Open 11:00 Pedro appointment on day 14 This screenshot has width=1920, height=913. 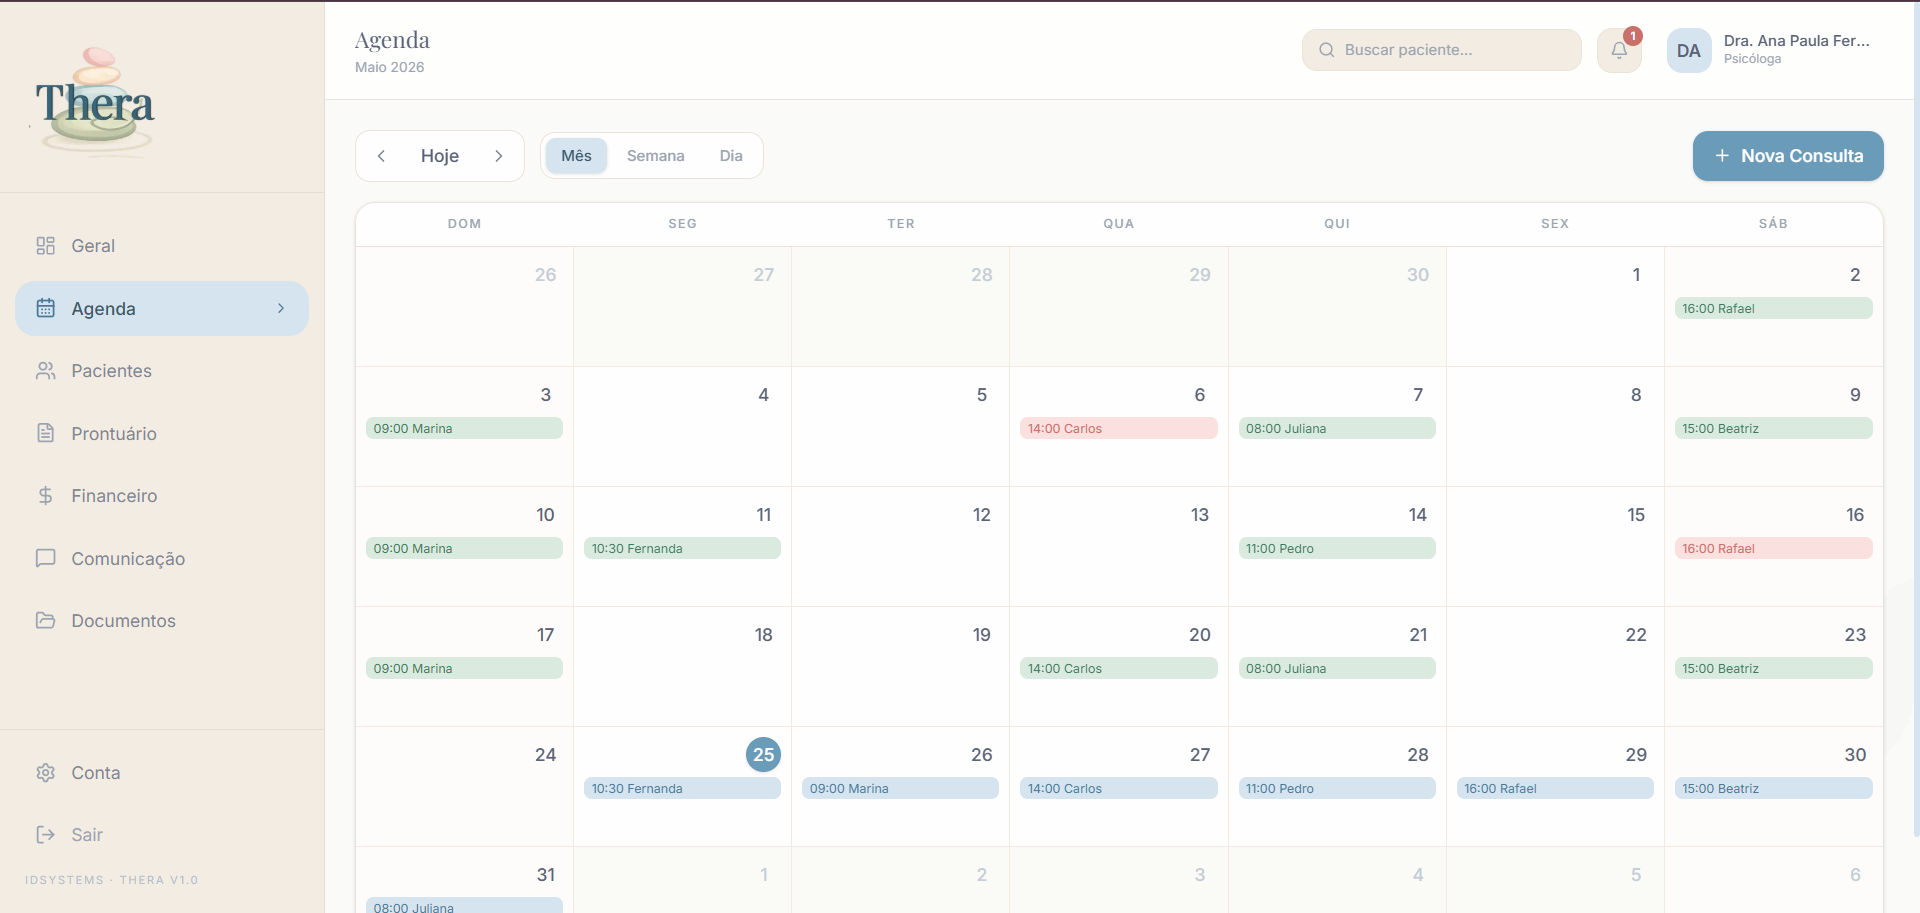[1337, 548]
